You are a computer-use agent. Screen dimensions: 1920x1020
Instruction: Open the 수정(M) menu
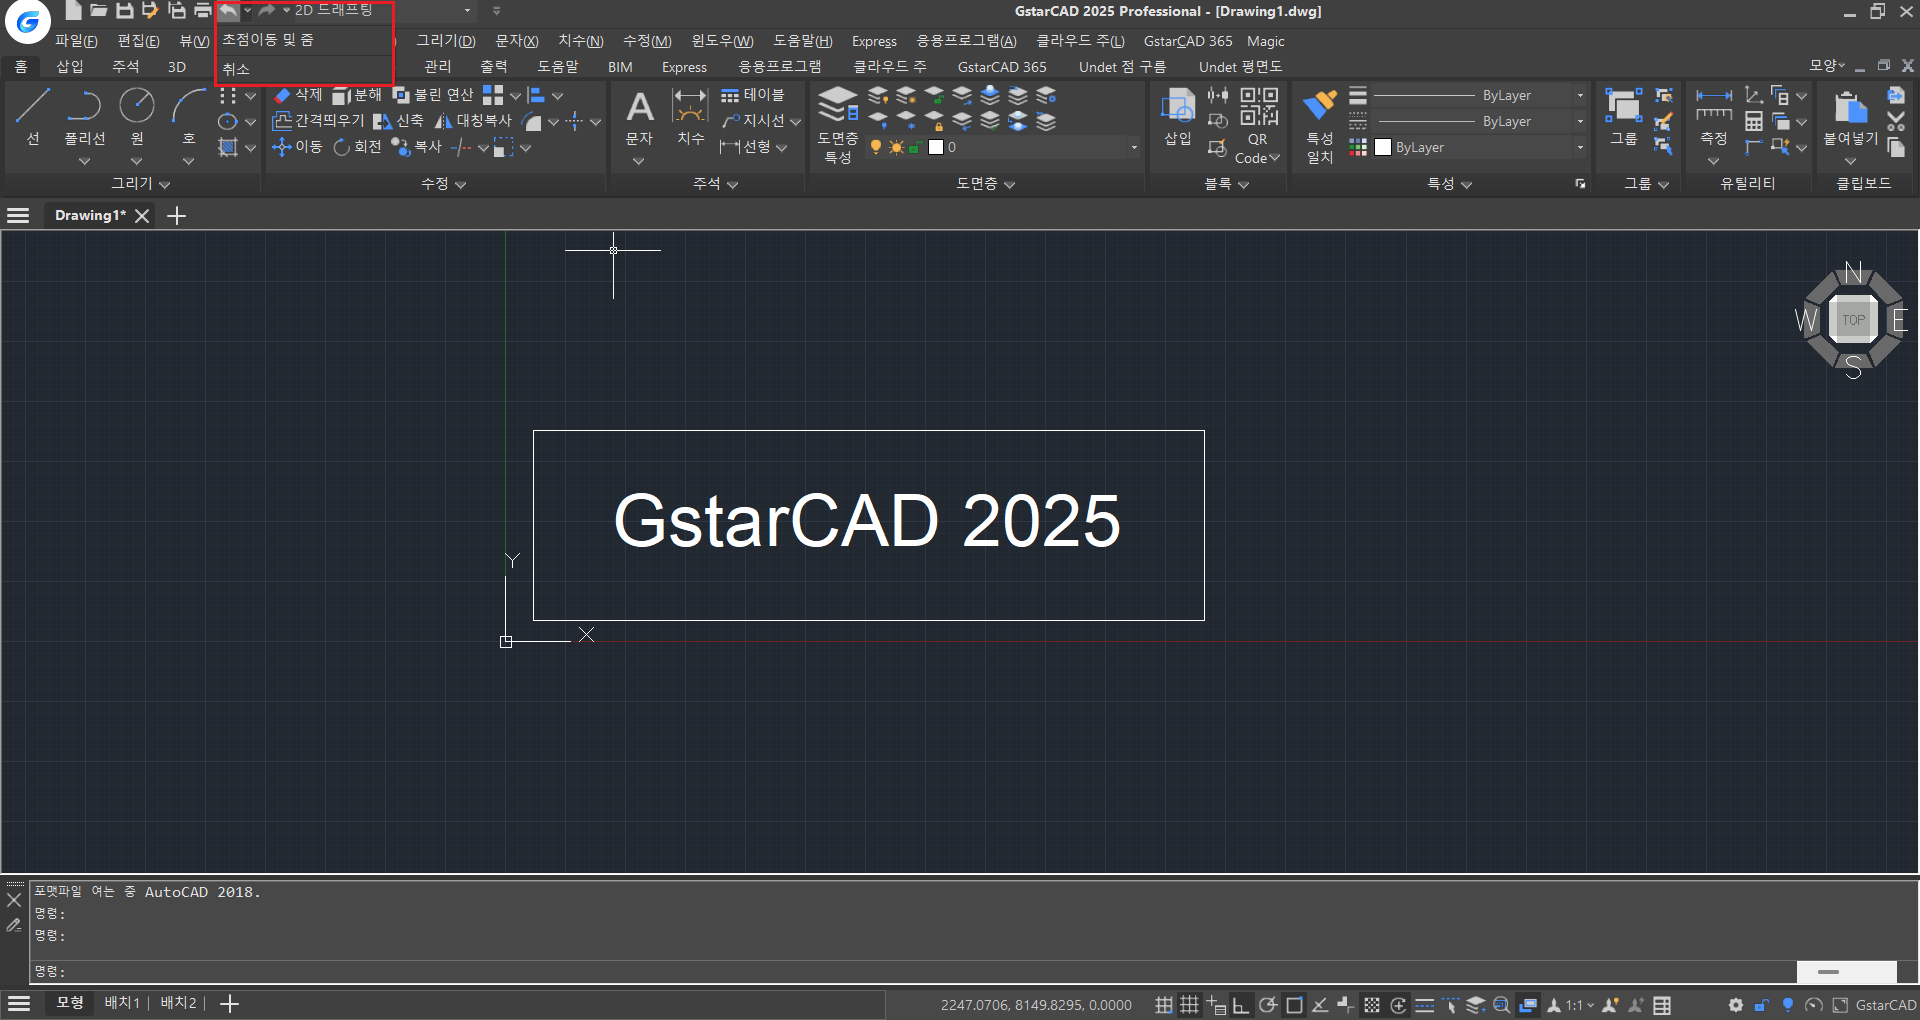647,41
